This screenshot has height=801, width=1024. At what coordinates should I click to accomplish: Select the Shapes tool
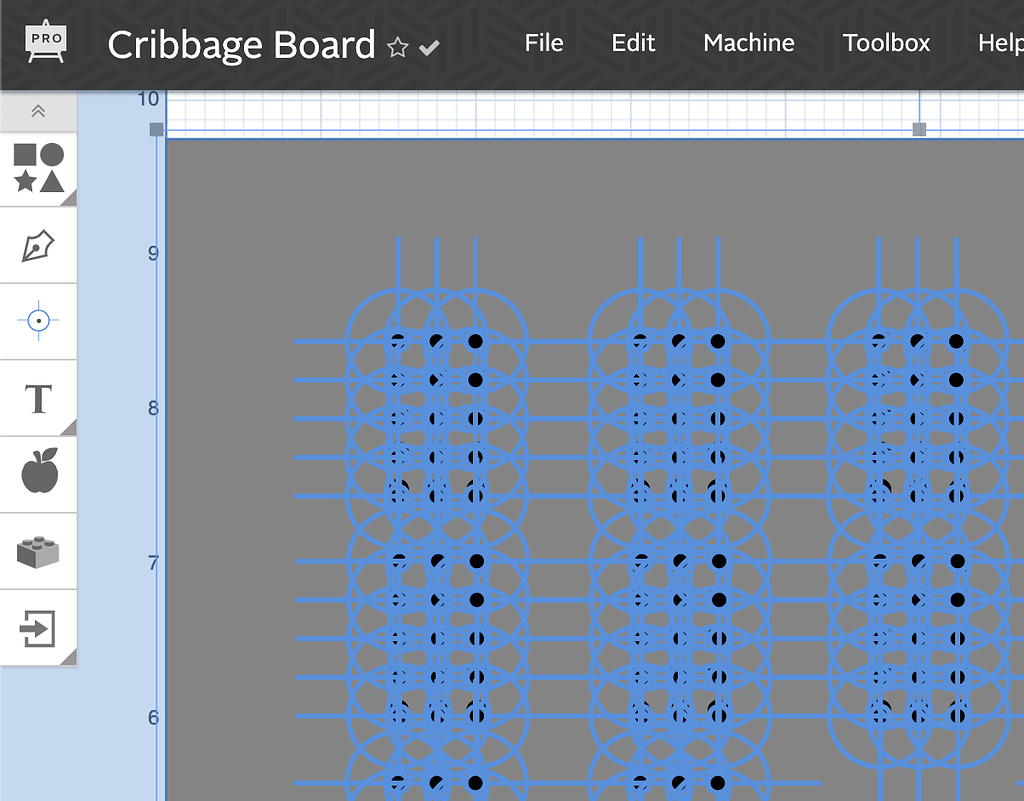(x=38, y=167)
